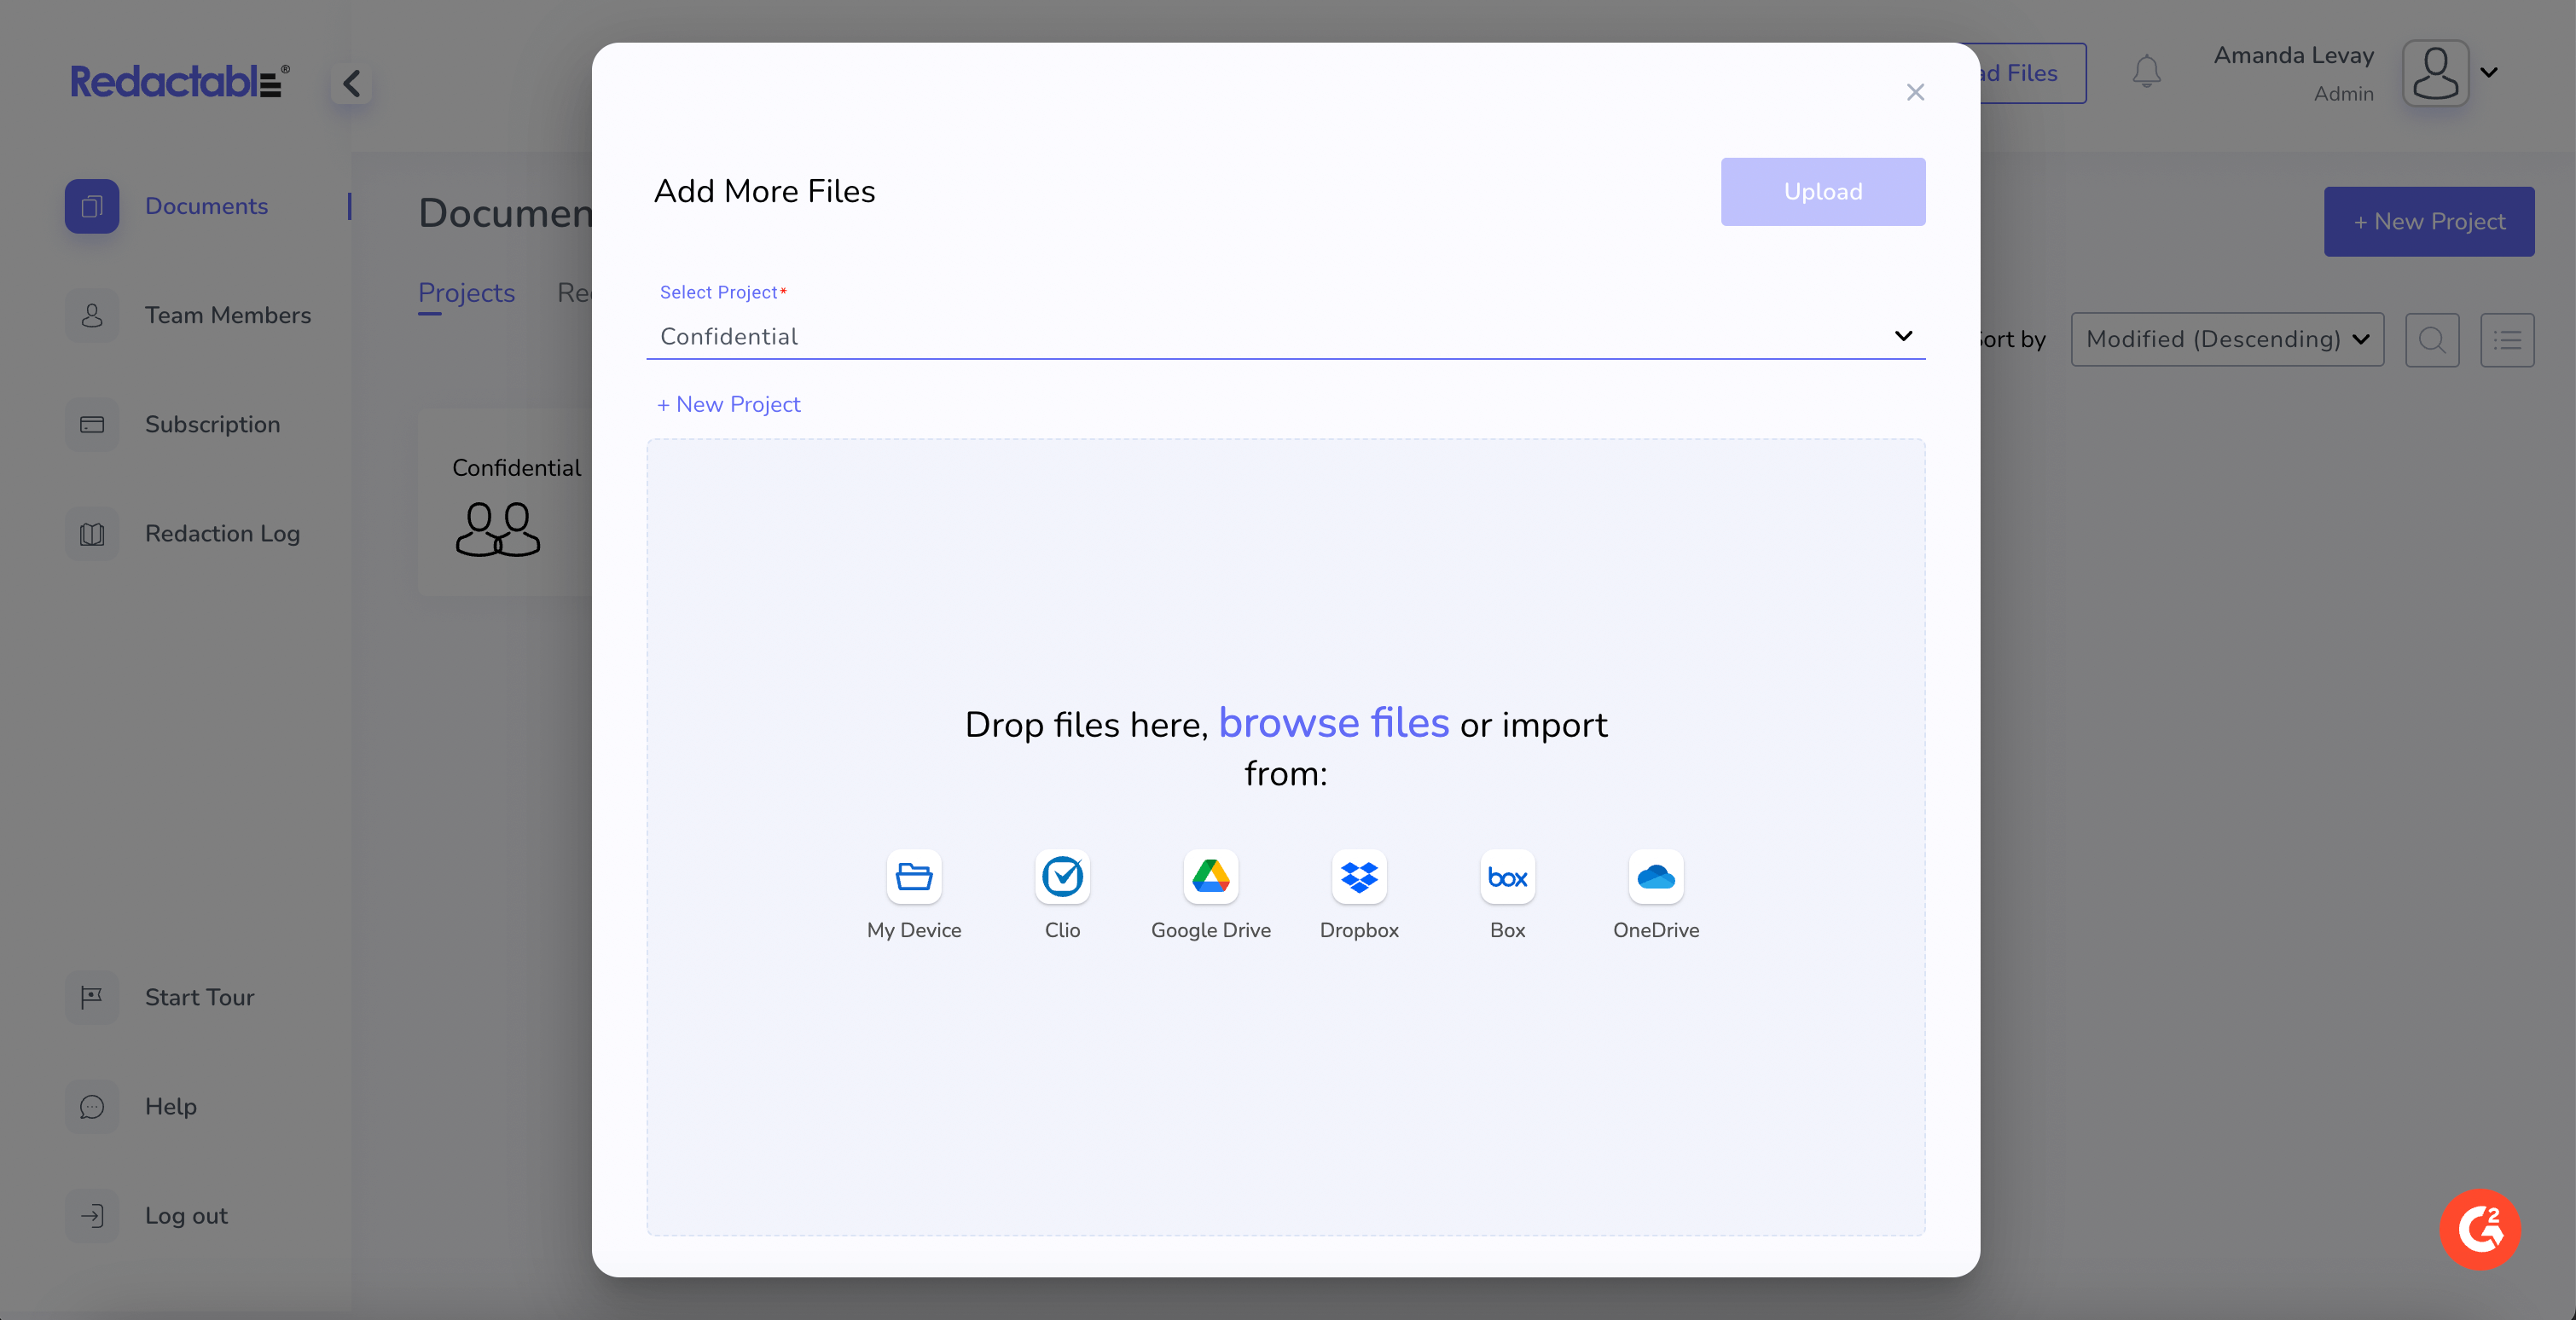The image size is (2576, 1320).
Task: Click the Redactable logo
Action: point(180,81)
